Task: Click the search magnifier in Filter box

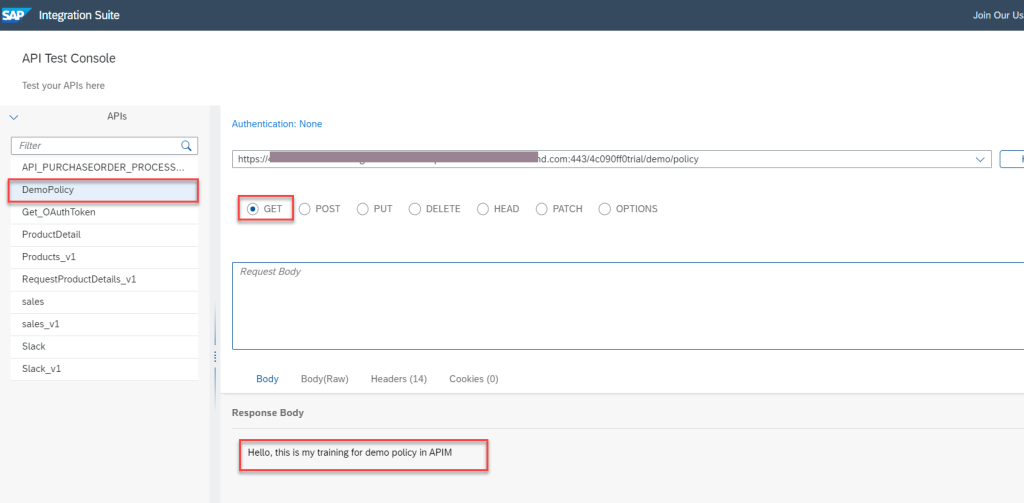Action: coord(186,146)
